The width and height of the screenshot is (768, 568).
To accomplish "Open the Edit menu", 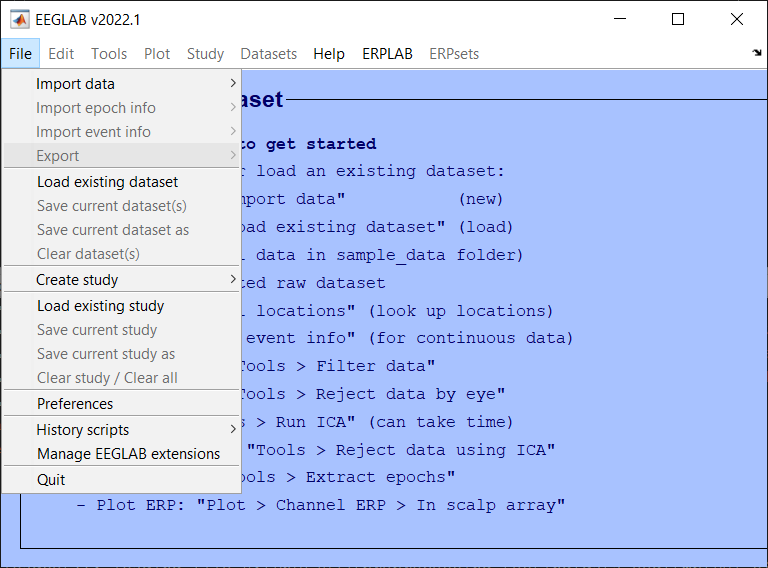I will tap(61, 54).
